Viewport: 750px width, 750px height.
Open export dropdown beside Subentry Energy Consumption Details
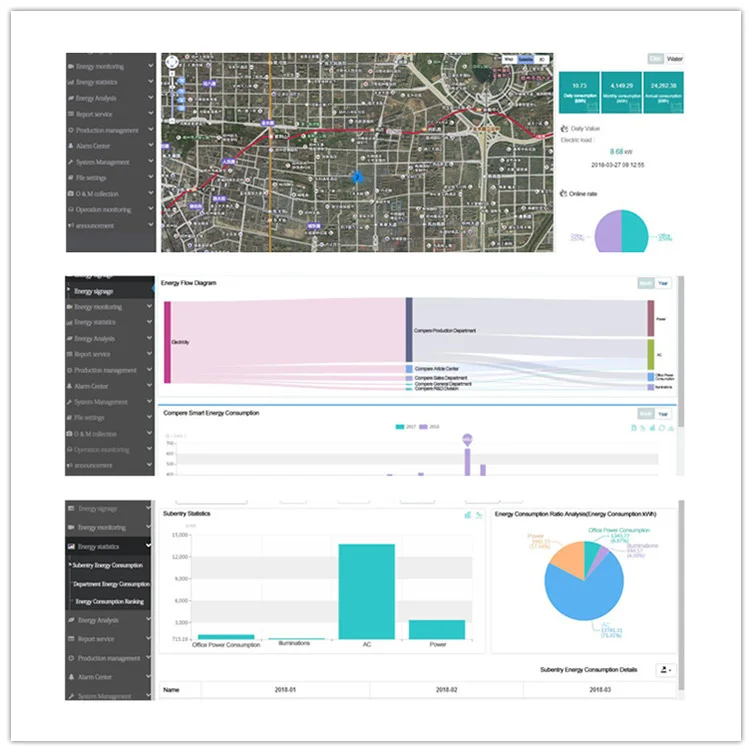coord(665,670)
